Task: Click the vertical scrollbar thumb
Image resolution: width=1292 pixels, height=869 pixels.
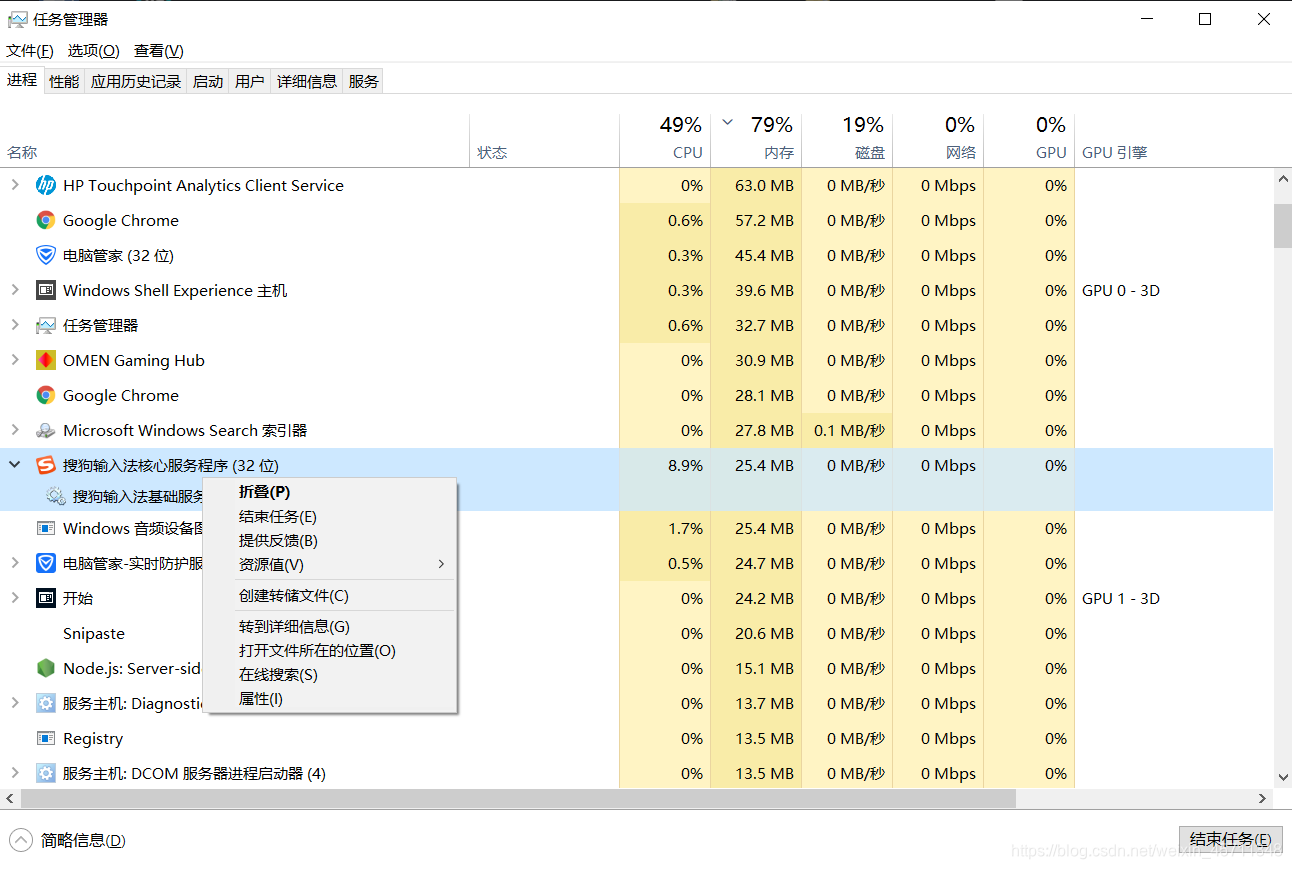Action: [x=1282, y=225]
